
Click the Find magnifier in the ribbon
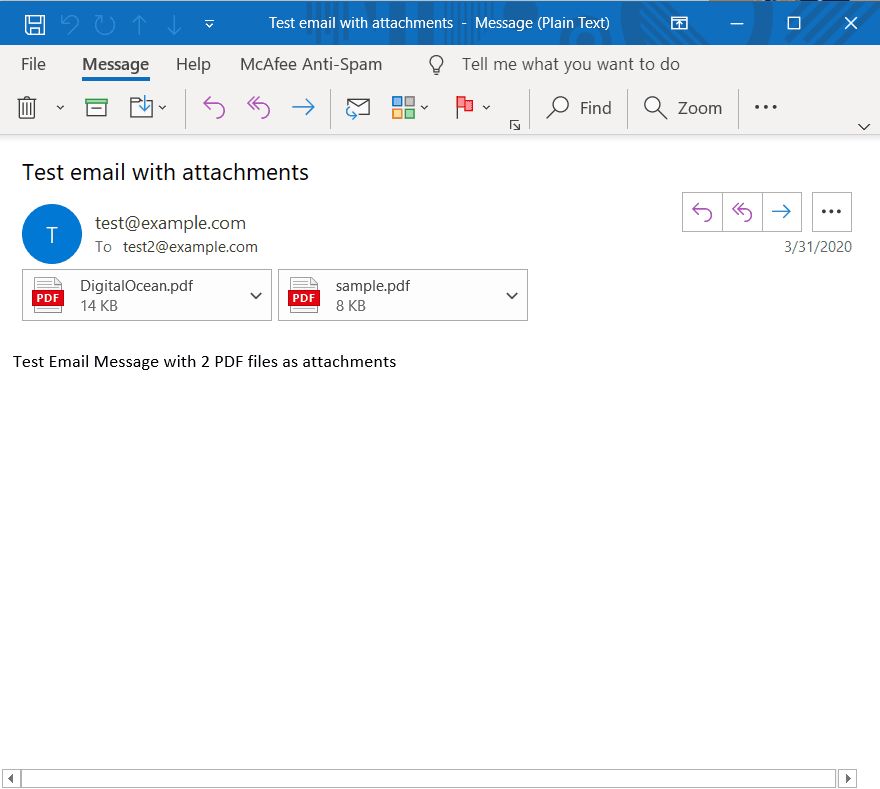(579, 107)
